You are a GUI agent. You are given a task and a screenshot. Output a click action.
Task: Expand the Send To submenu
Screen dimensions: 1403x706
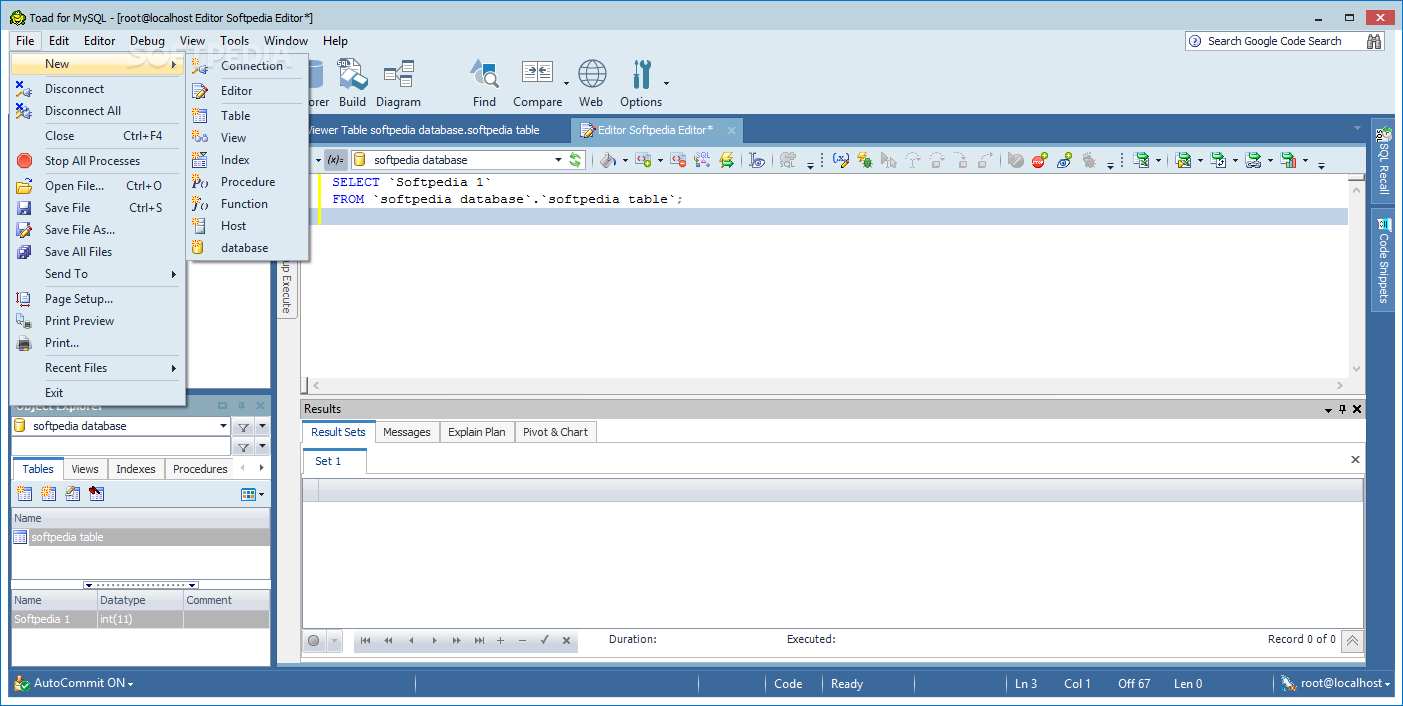tap(97, 274)
